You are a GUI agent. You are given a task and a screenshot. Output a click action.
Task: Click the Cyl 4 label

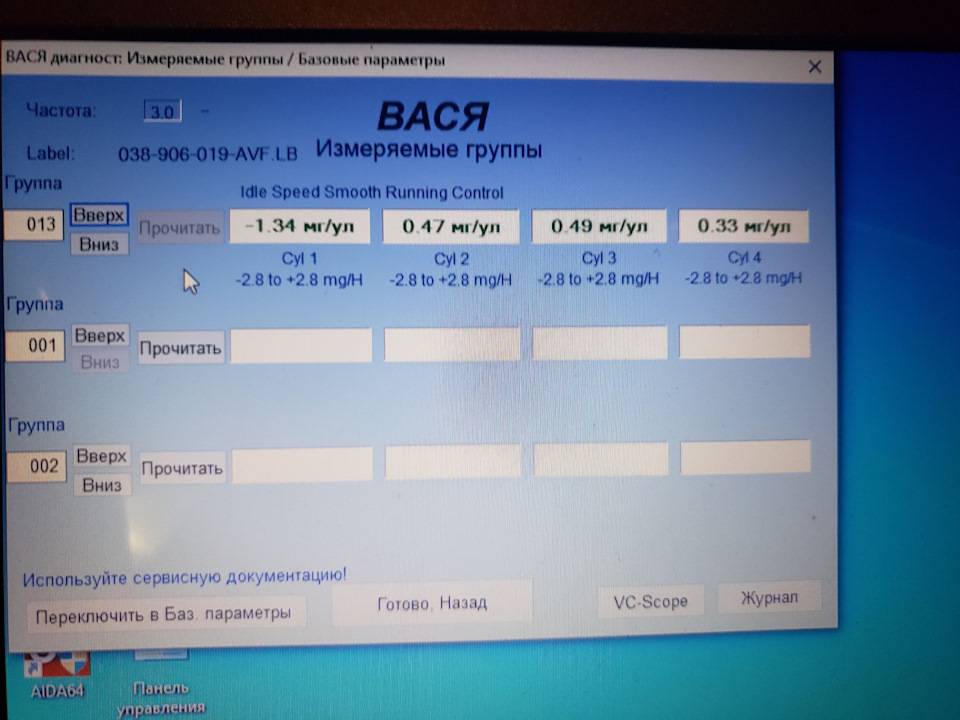(744, 257)
